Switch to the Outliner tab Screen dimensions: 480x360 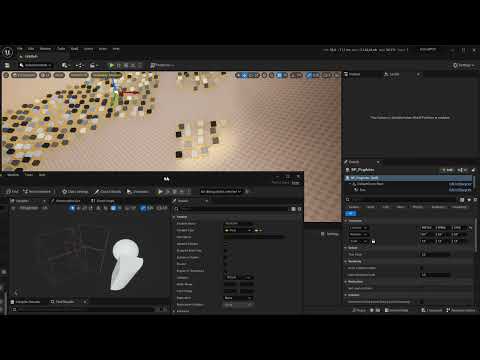354,74
